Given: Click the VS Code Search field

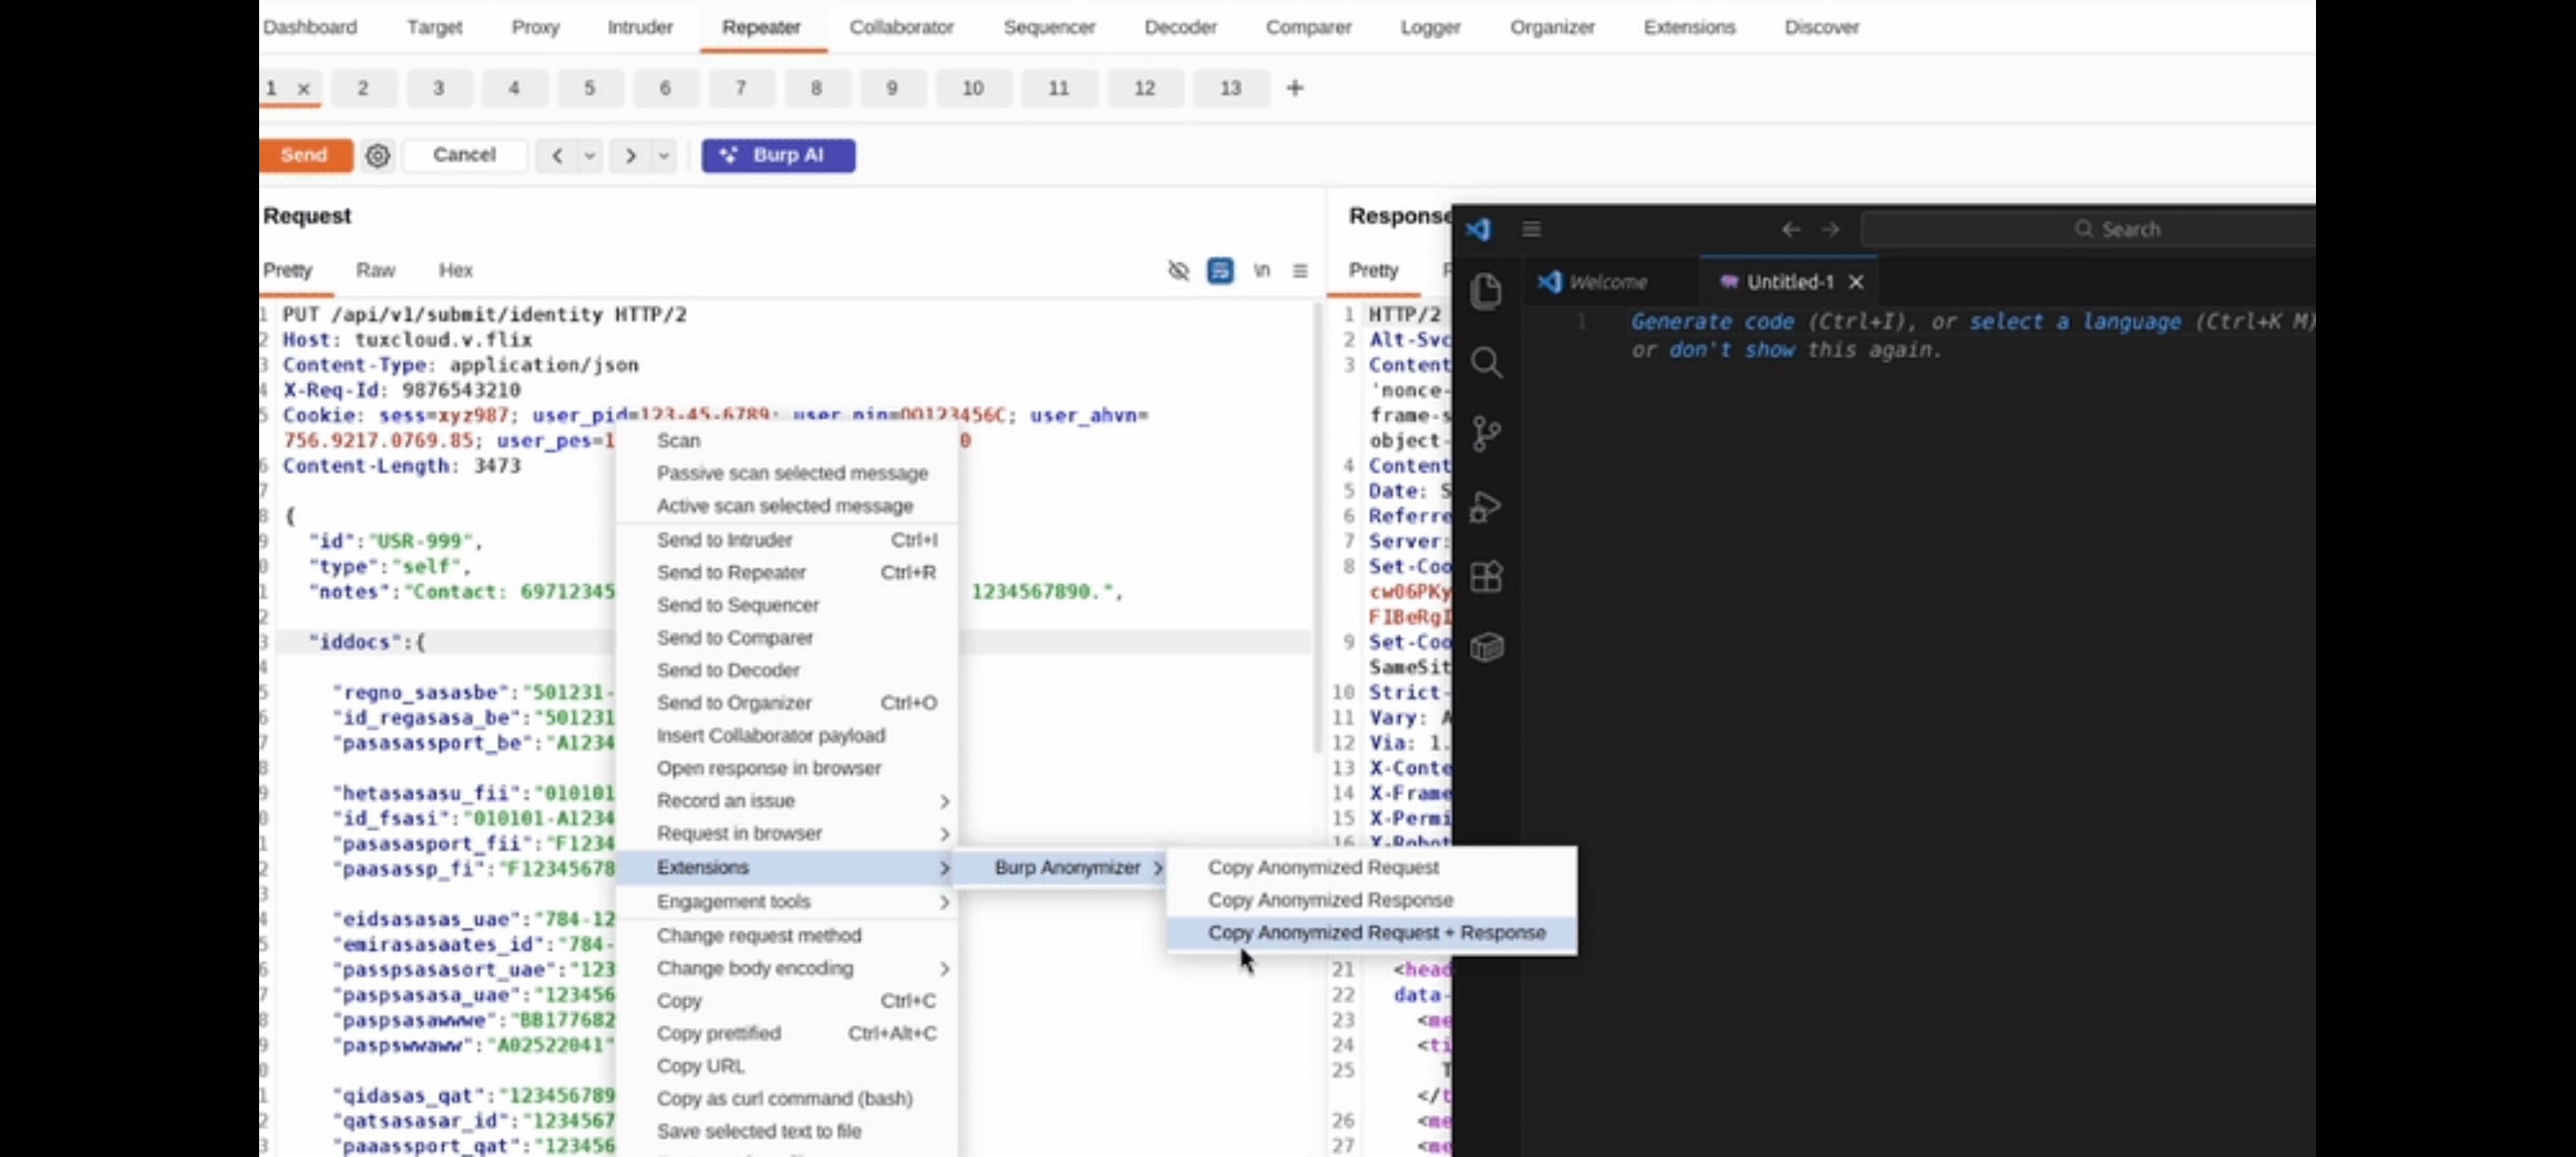Looking at the screenshot, I should point(2128,229).
